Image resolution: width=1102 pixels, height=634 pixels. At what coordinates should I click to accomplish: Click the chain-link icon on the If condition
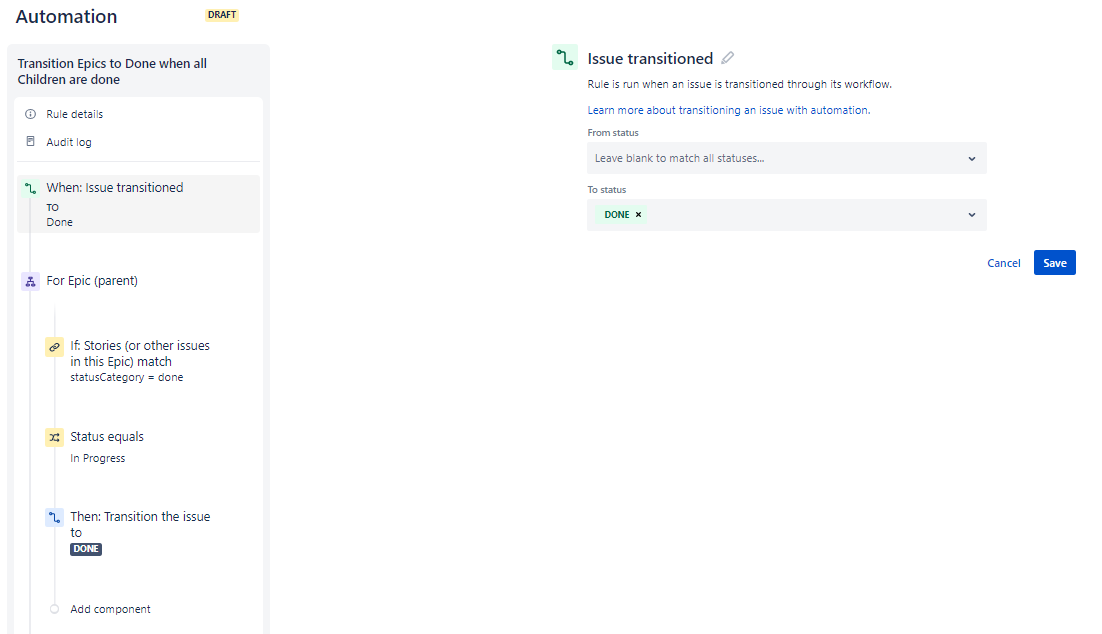click(54, 347)
